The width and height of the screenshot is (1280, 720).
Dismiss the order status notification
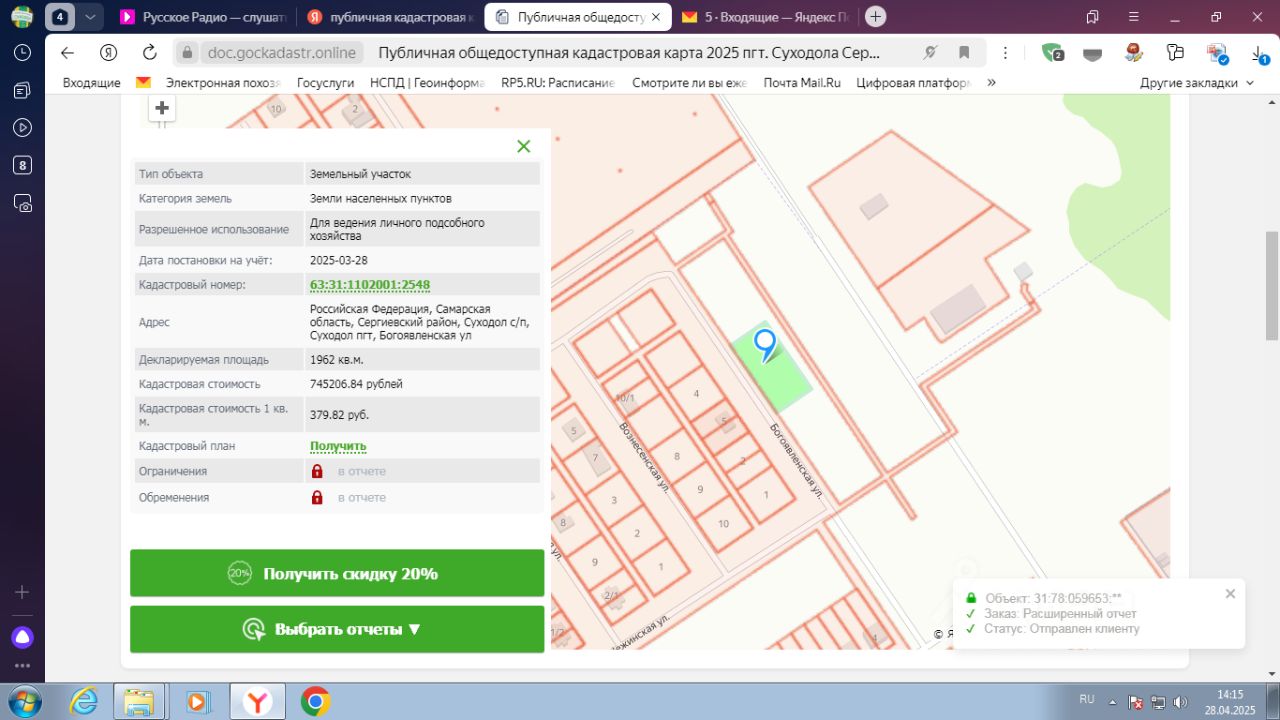point(1230,593)
